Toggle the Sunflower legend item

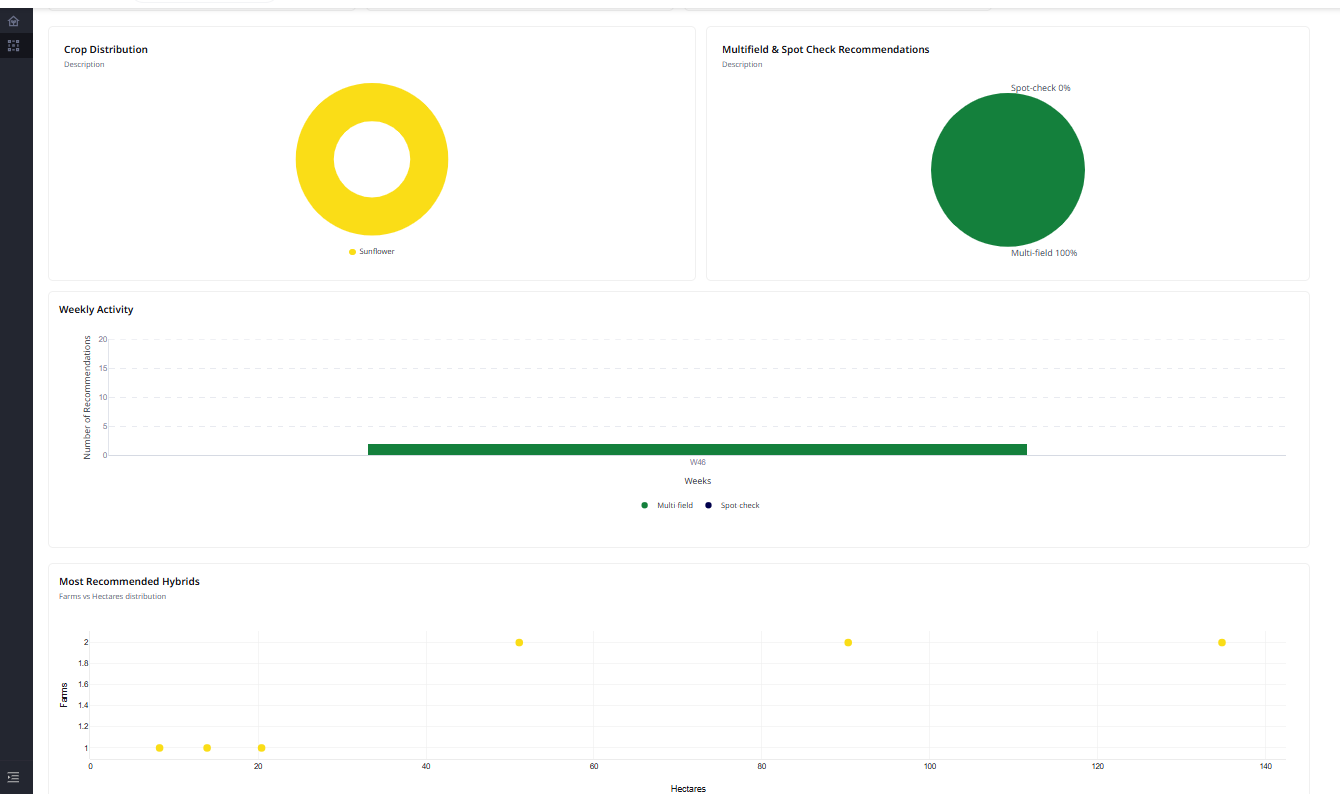(x=371, y=252)
